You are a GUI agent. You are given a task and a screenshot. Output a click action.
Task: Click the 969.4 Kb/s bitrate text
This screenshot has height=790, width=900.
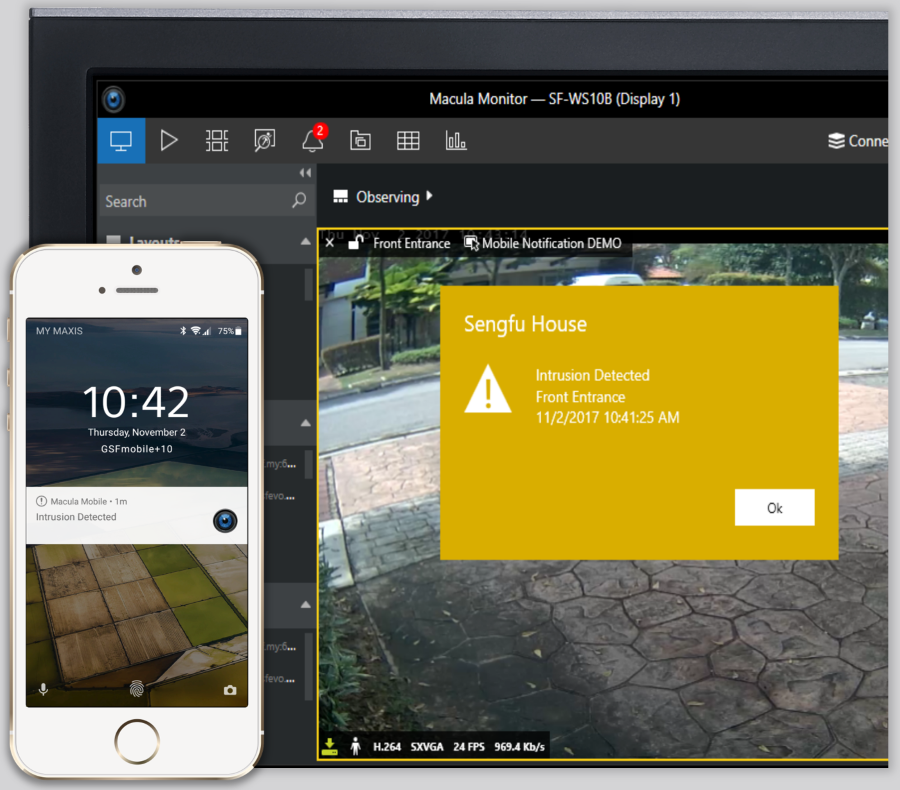[x=519, y=746]
